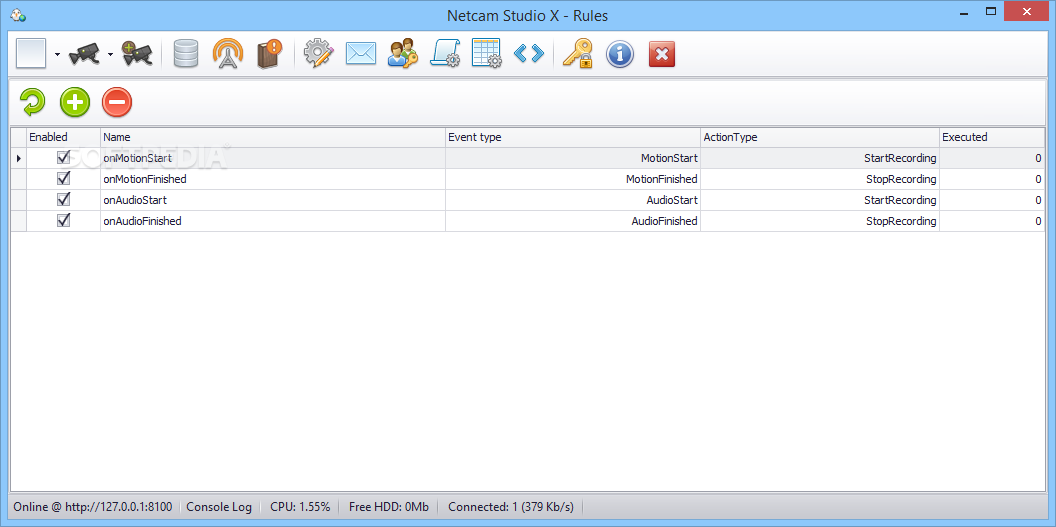Click the add camera icon
The width and height of the screenshot is (1056, 527).
(x=137, y=54)
